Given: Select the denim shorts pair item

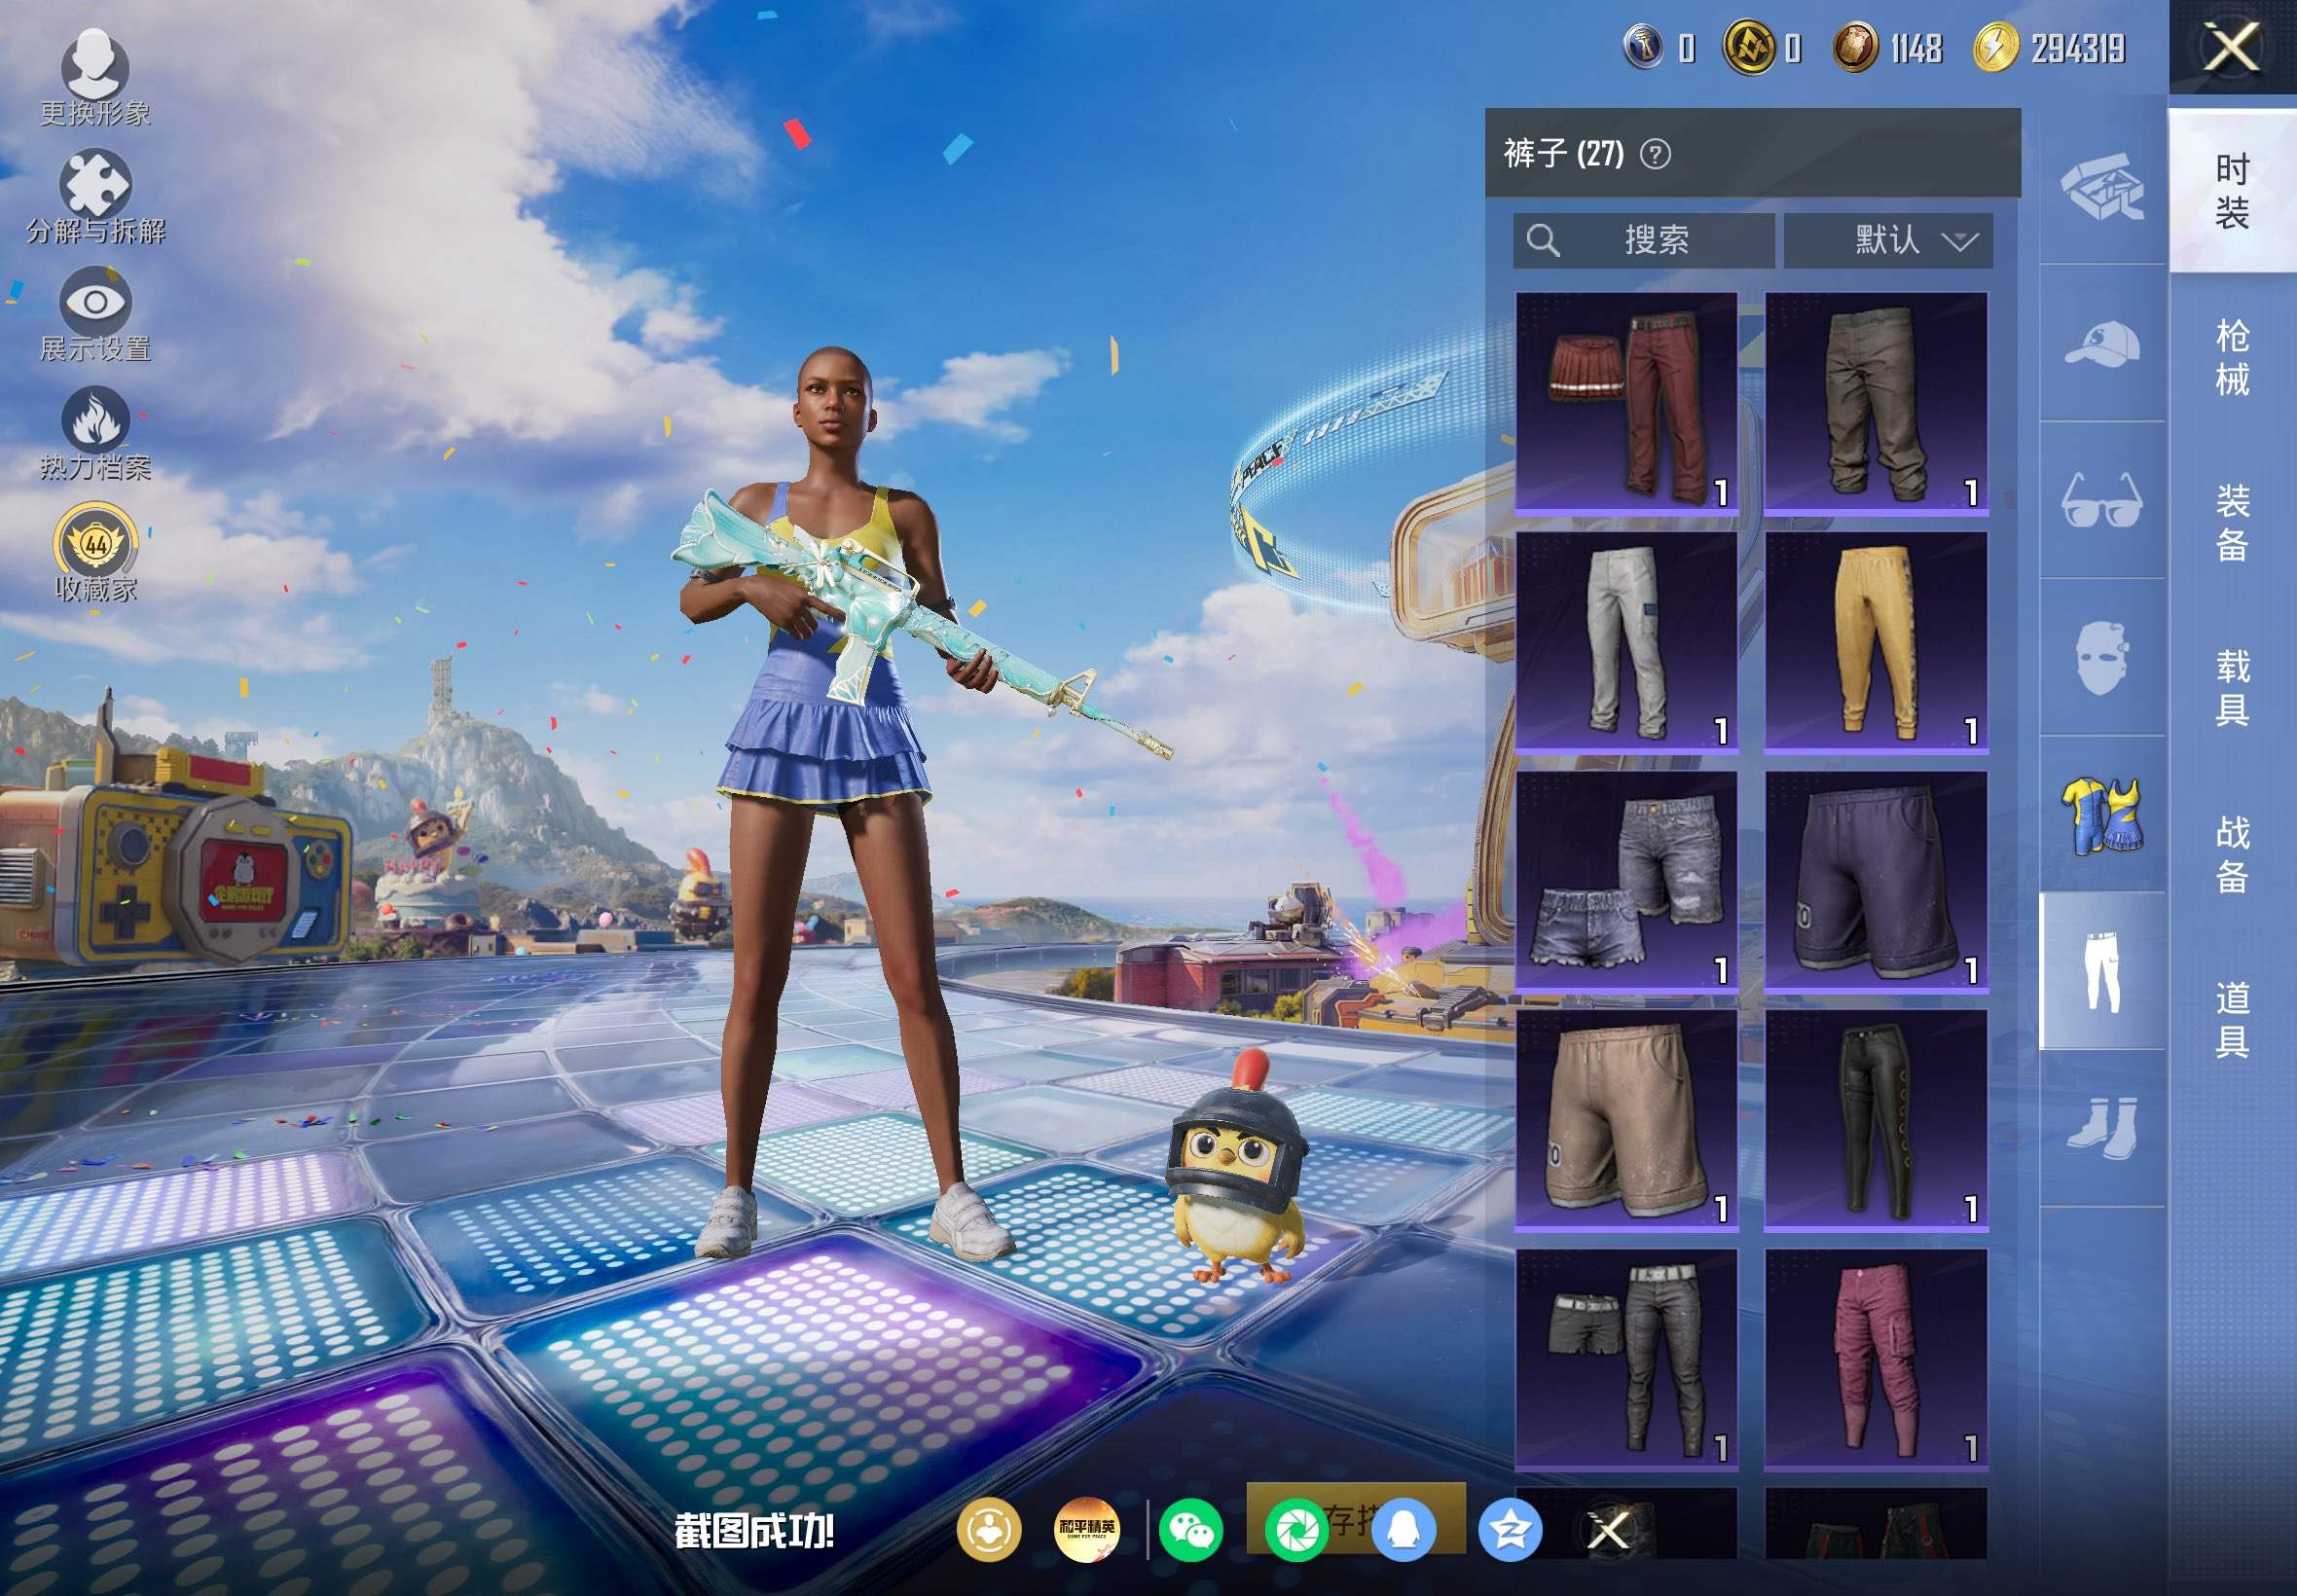Looking at the screenshot, I should [x=1626, y=882].
